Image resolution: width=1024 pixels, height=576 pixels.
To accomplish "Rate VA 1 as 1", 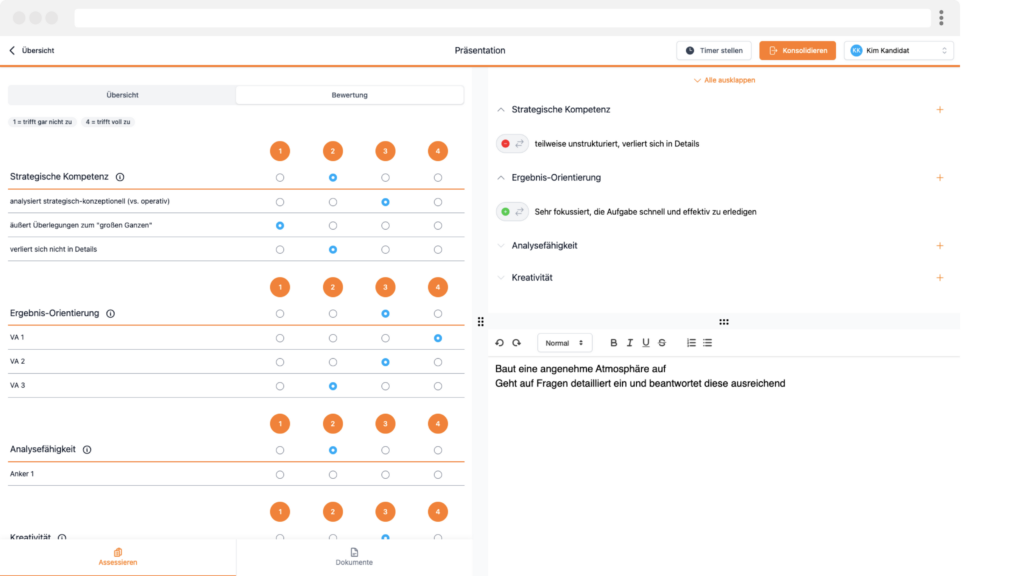I will pyautogui.click(x=280, y=338).
